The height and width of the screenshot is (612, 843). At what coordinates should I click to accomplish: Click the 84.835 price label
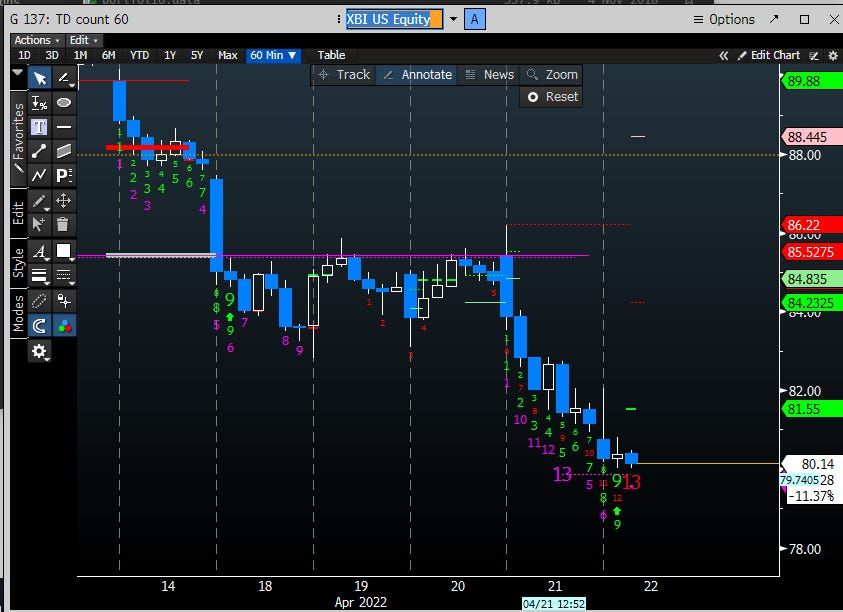(x=812, y=279)
